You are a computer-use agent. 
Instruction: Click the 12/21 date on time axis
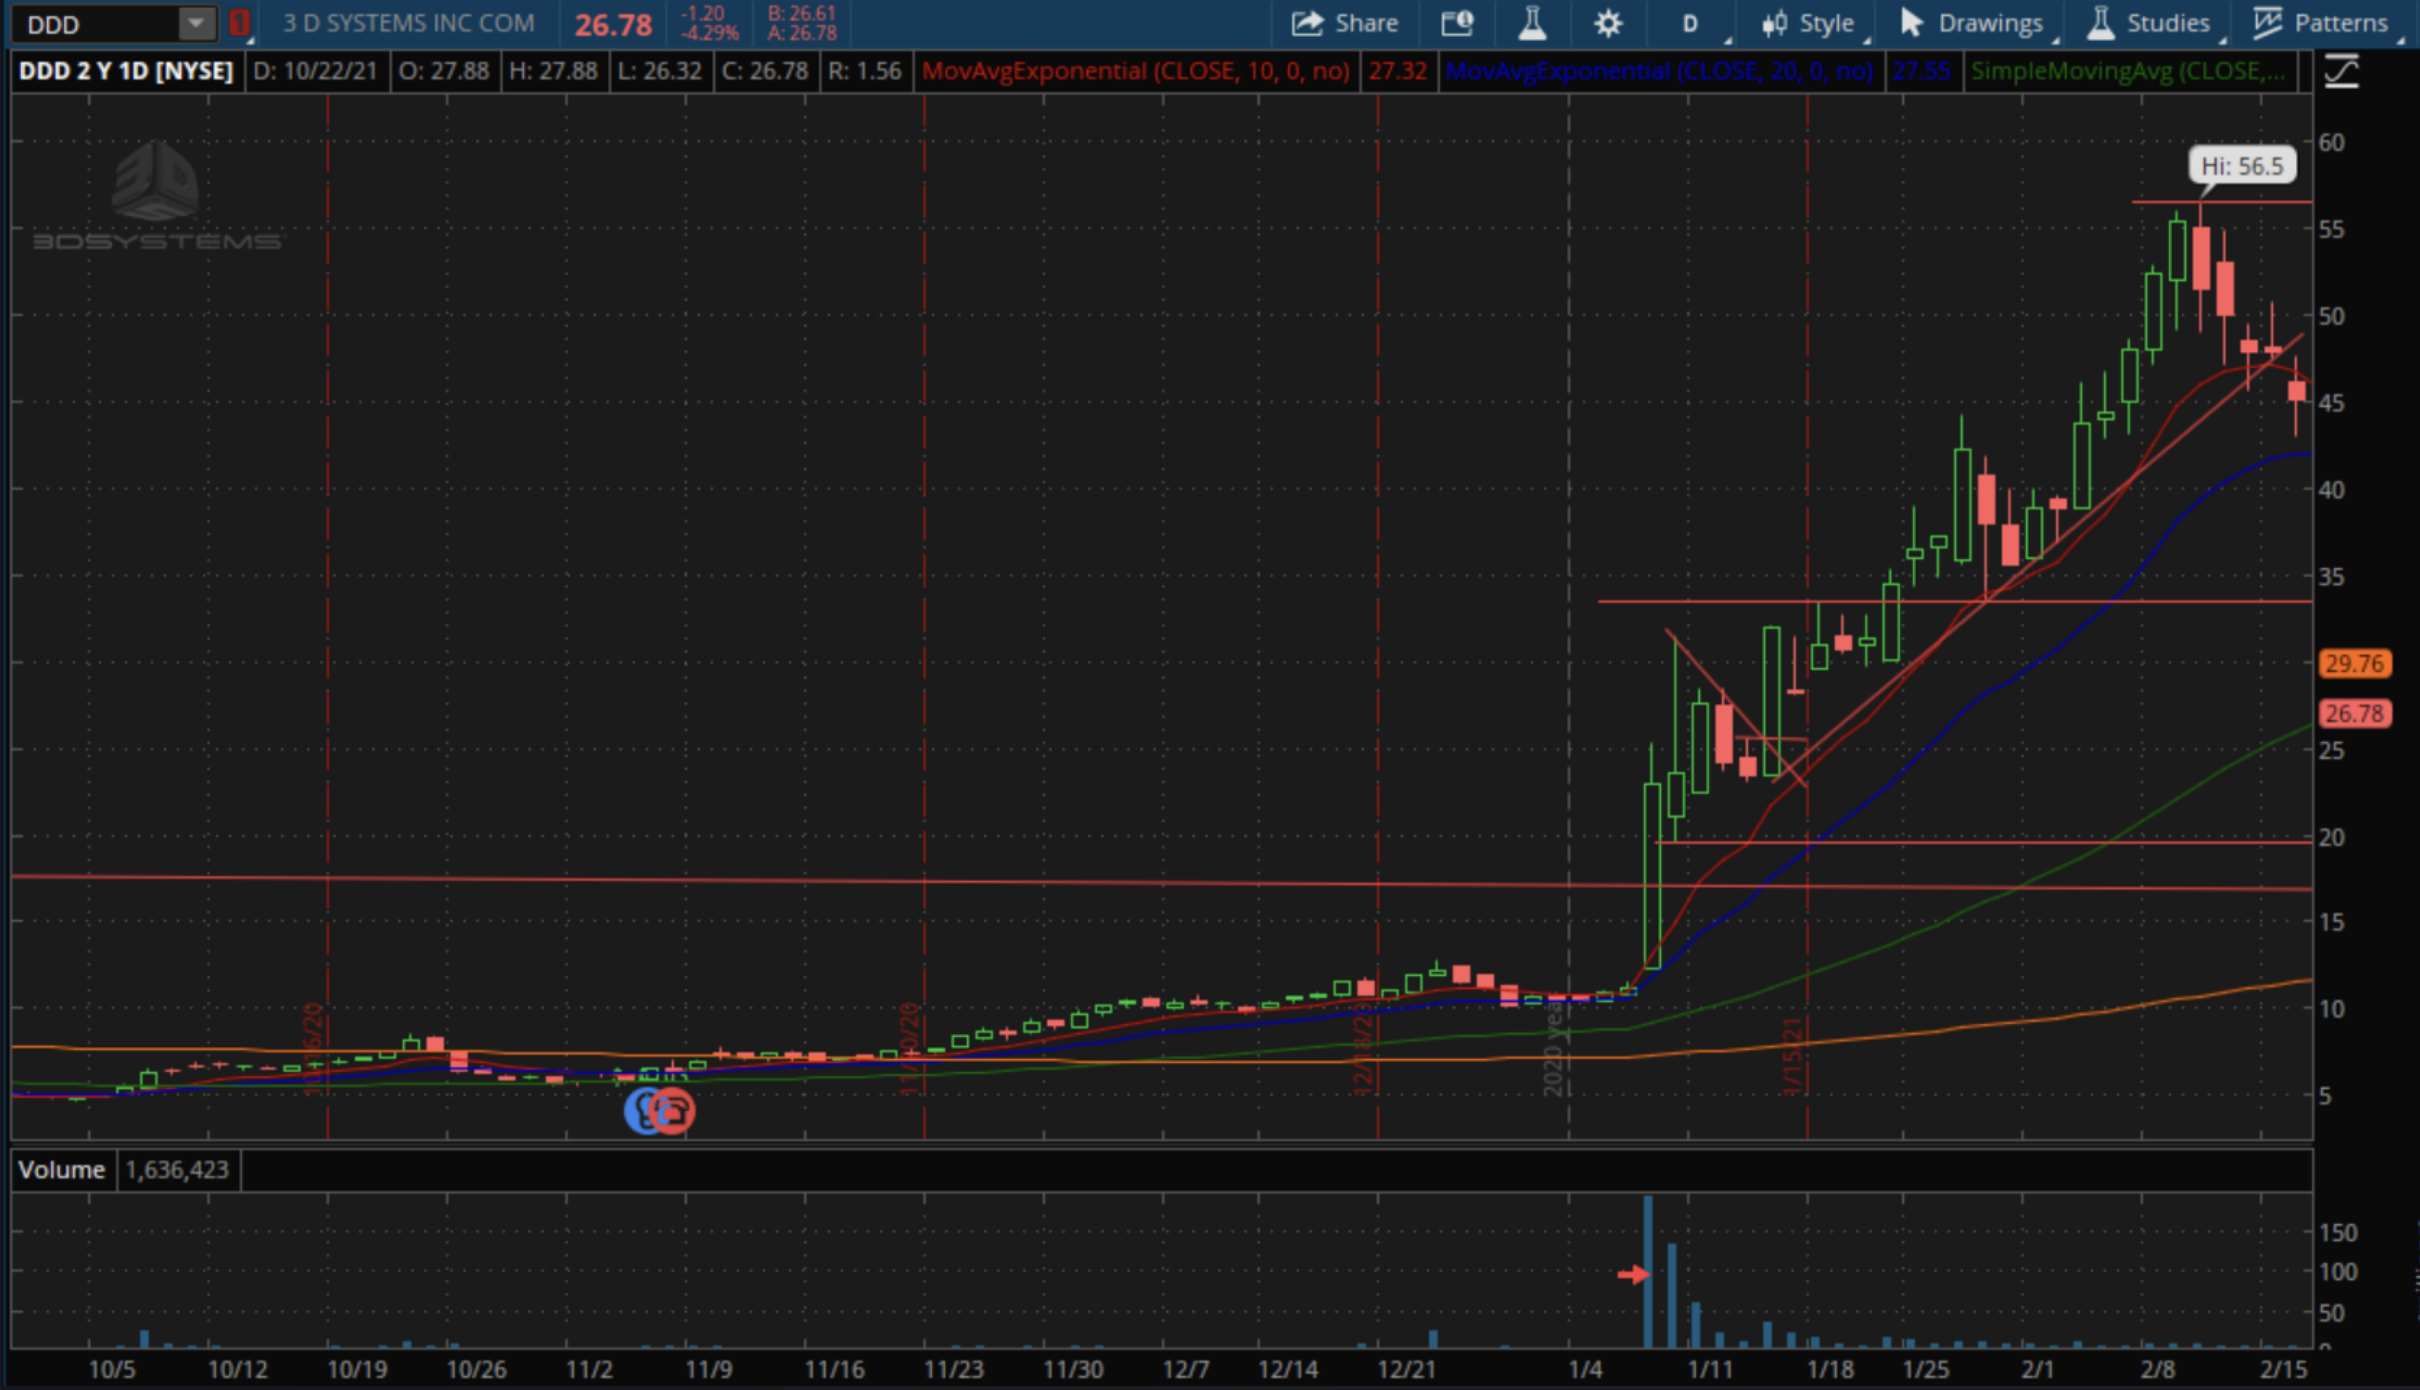(x=1407, y=1368)
